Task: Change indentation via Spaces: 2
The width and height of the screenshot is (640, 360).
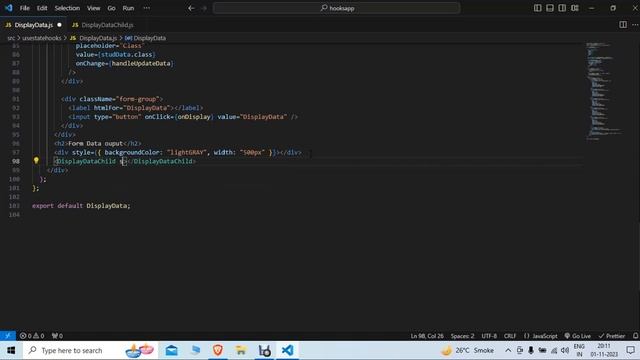Action: point(462,336)
